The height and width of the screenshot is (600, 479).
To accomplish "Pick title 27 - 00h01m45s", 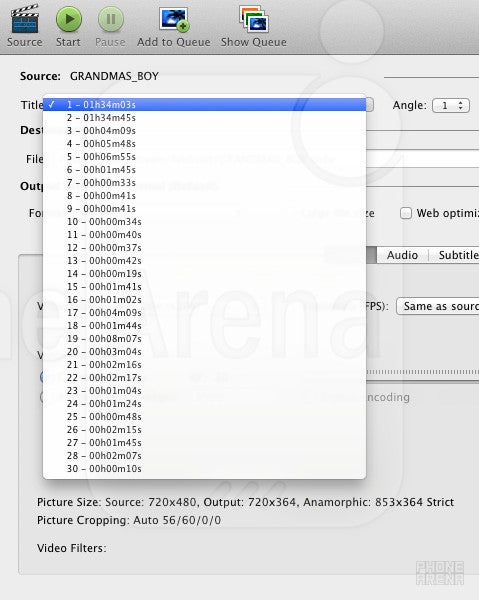I will pyautogui.click(x=205, y=443).
